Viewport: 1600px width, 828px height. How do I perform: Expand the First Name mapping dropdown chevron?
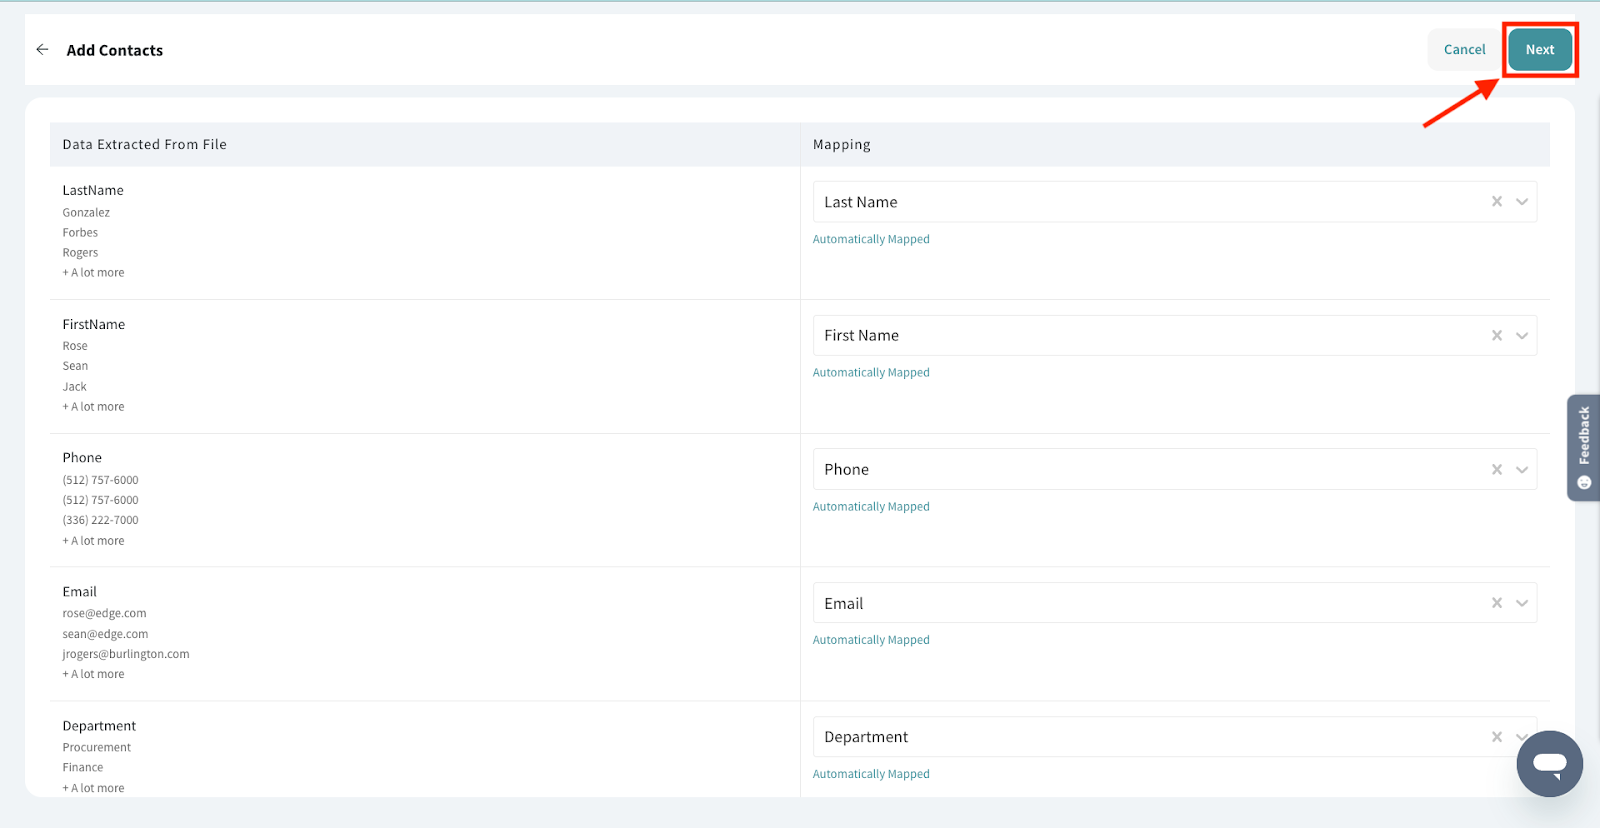[1522, 335]
